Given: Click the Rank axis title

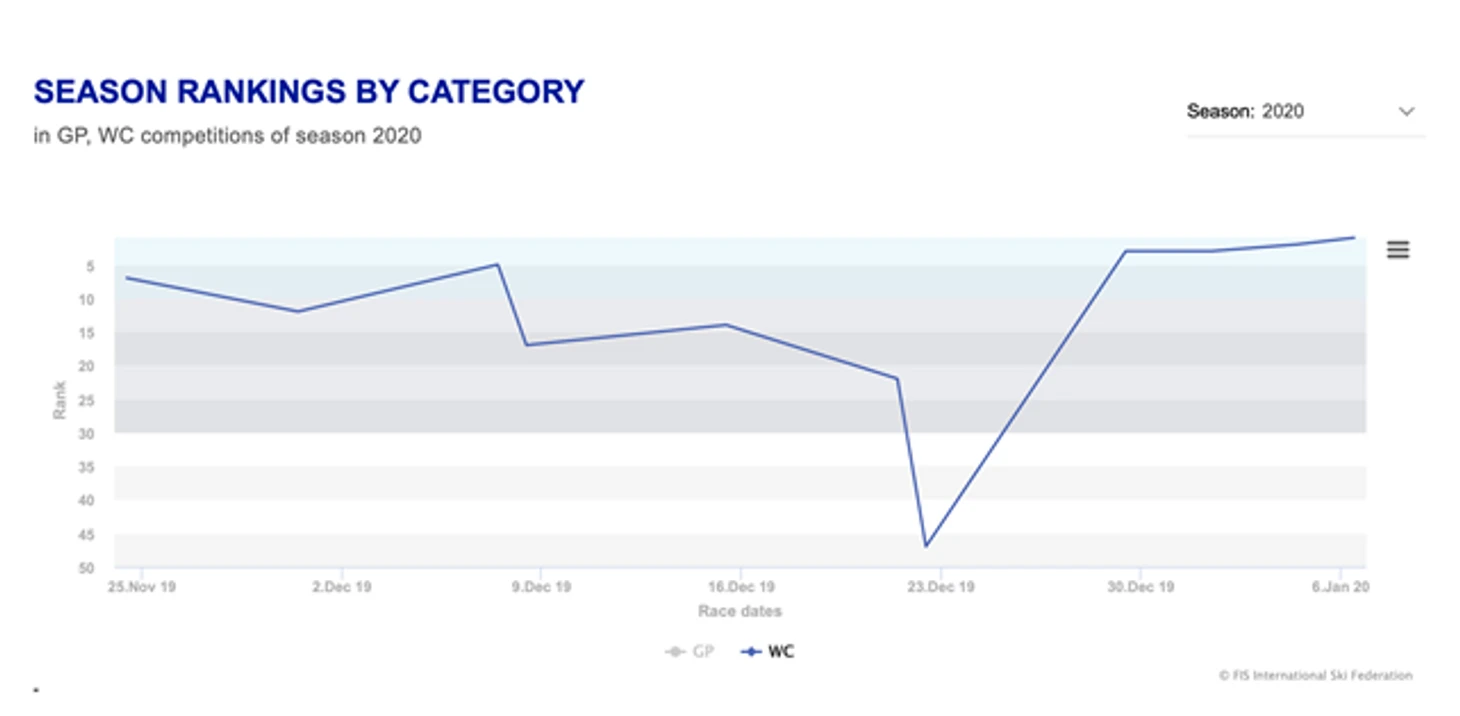Looking at the screenshot, I should tap(60, 400).
